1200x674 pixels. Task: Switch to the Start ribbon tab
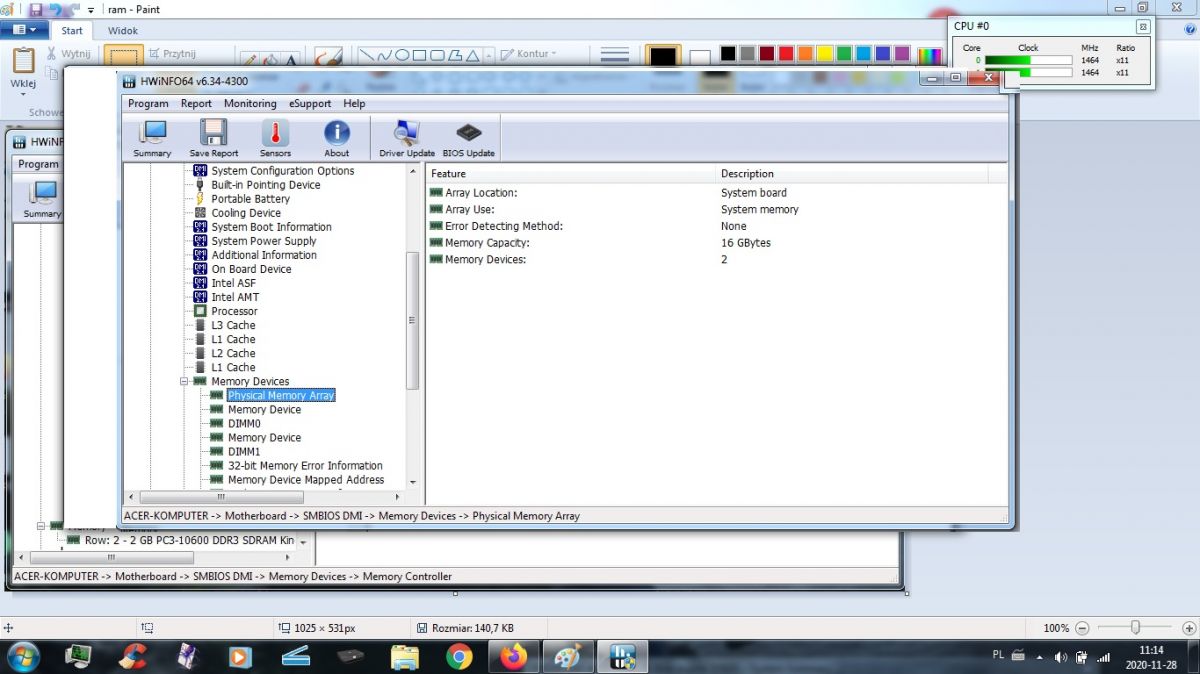72,31
